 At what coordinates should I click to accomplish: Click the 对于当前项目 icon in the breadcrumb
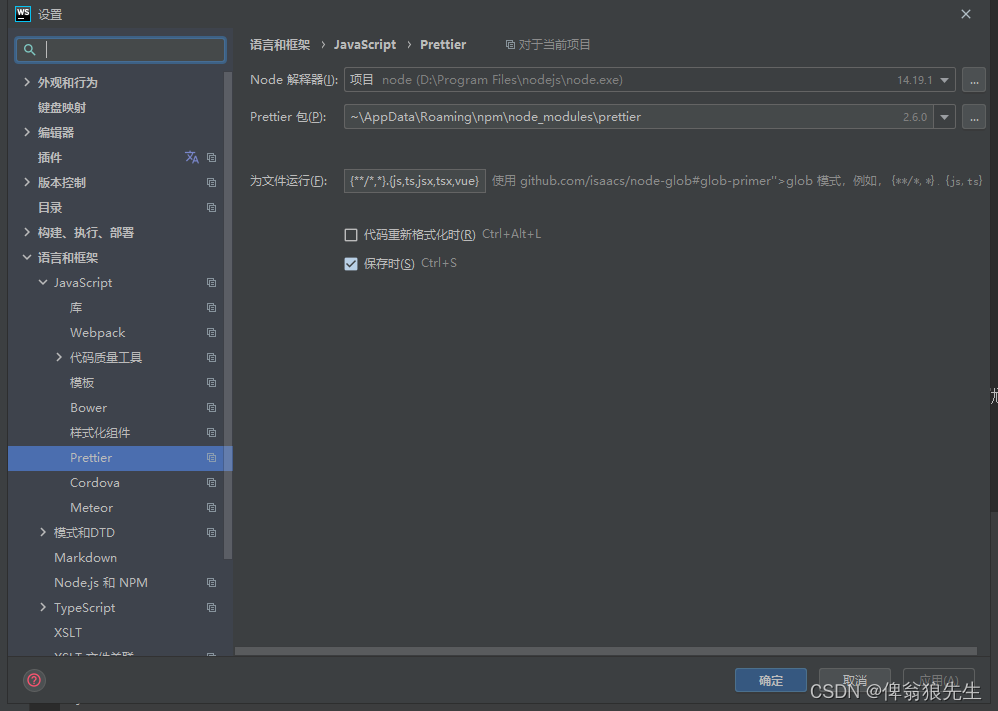510,45
